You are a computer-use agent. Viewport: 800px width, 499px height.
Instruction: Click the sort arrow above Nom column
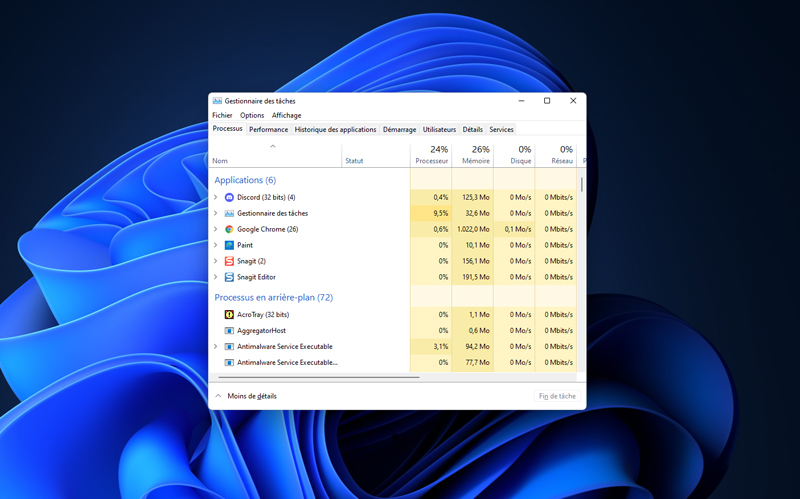click(273, 146)
